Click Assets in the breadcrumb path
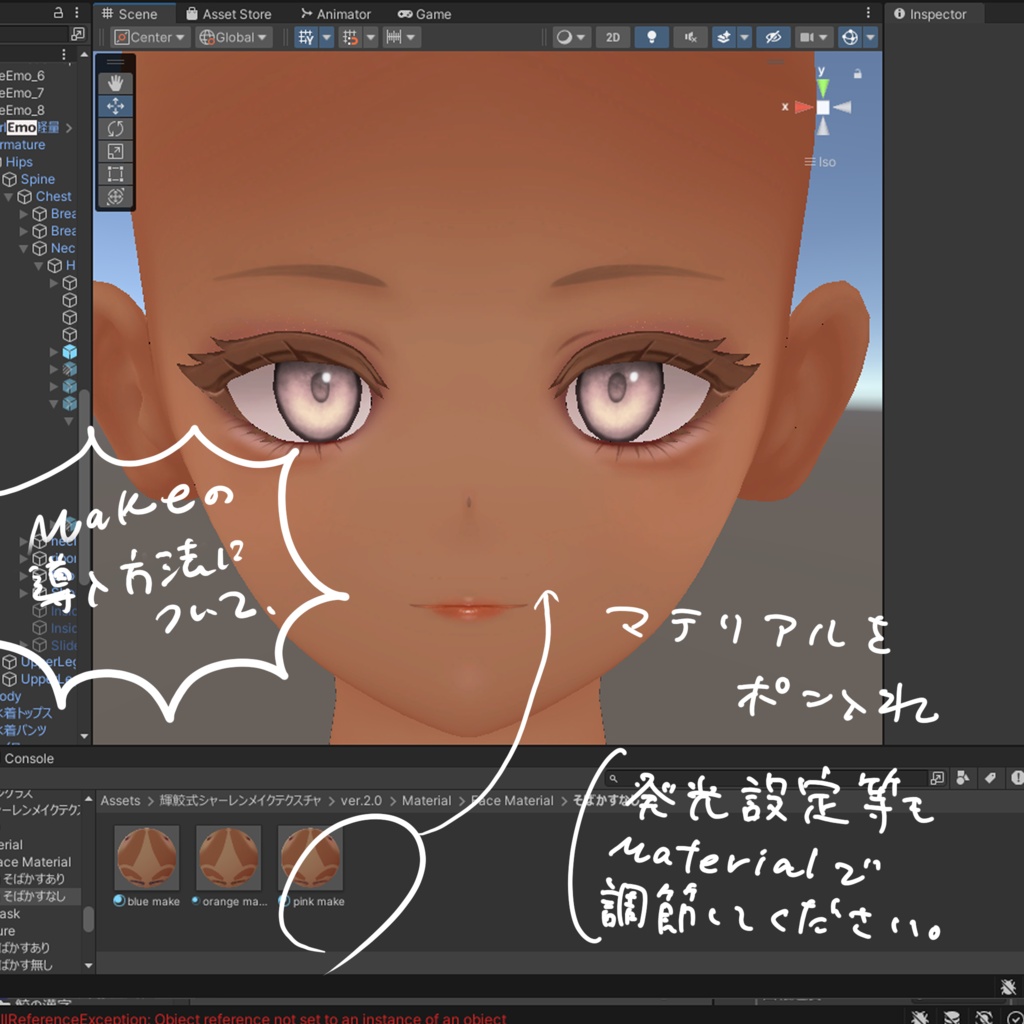Screen dimensions: 1024x1024 [120, 801]
